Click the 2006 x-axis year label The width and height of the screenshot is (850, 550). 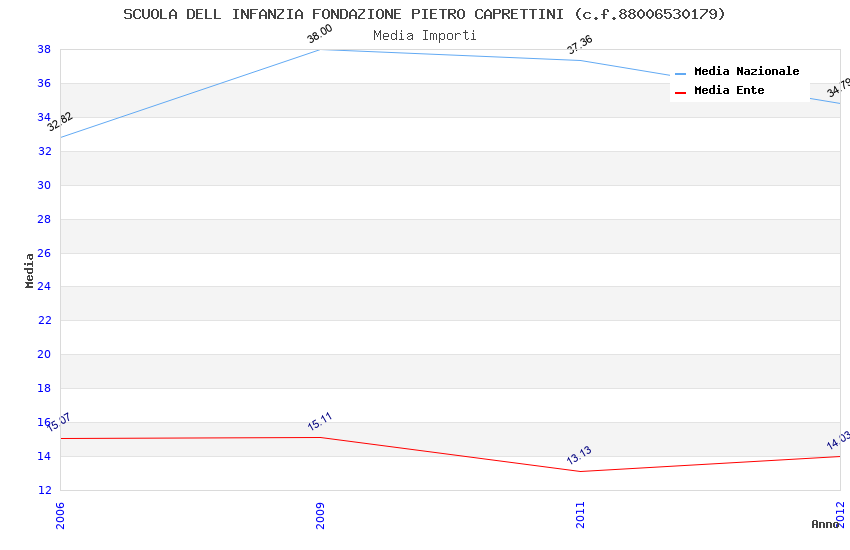(60, 515)
